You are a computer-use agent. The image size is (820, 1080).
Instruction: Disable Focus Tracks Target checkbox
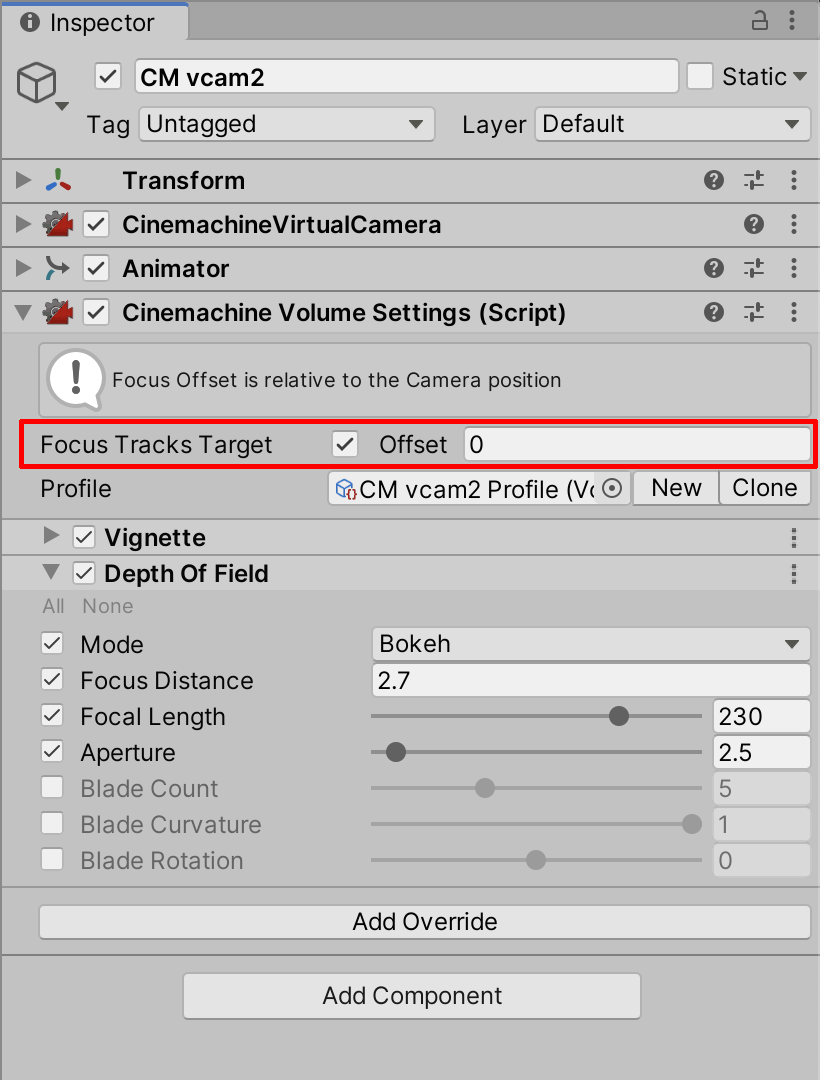345,444
